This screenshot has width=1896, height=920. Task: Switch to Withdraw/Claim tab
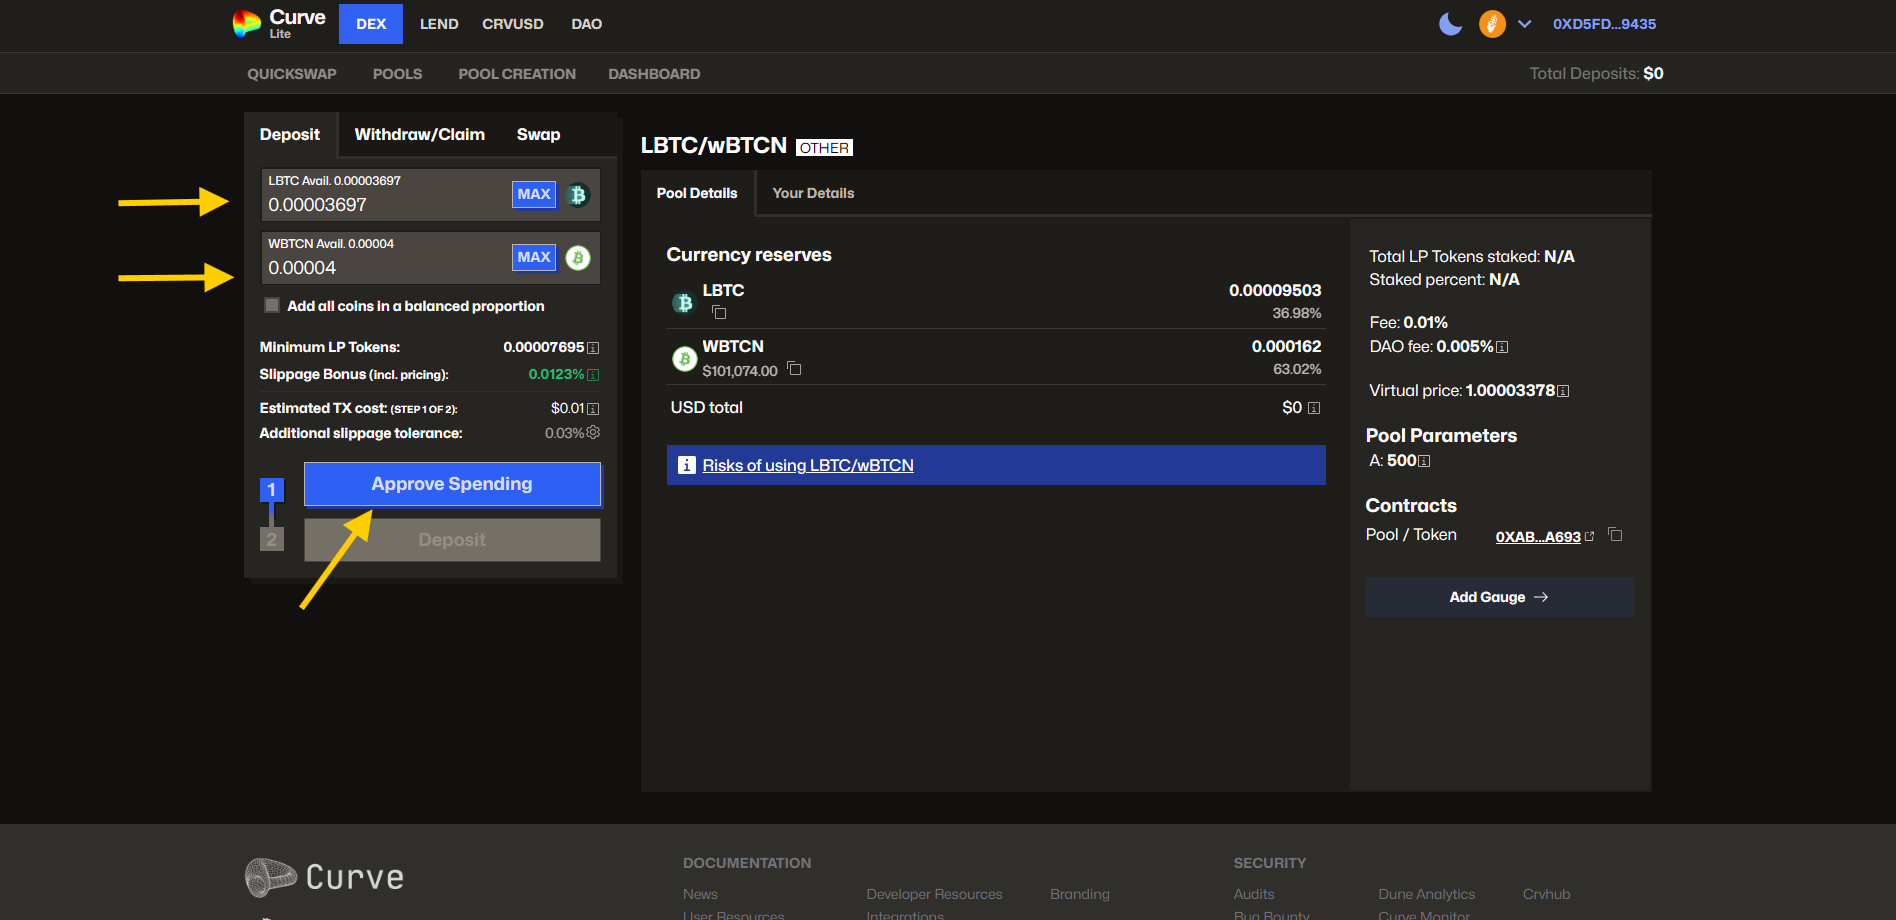coord(420,134)
